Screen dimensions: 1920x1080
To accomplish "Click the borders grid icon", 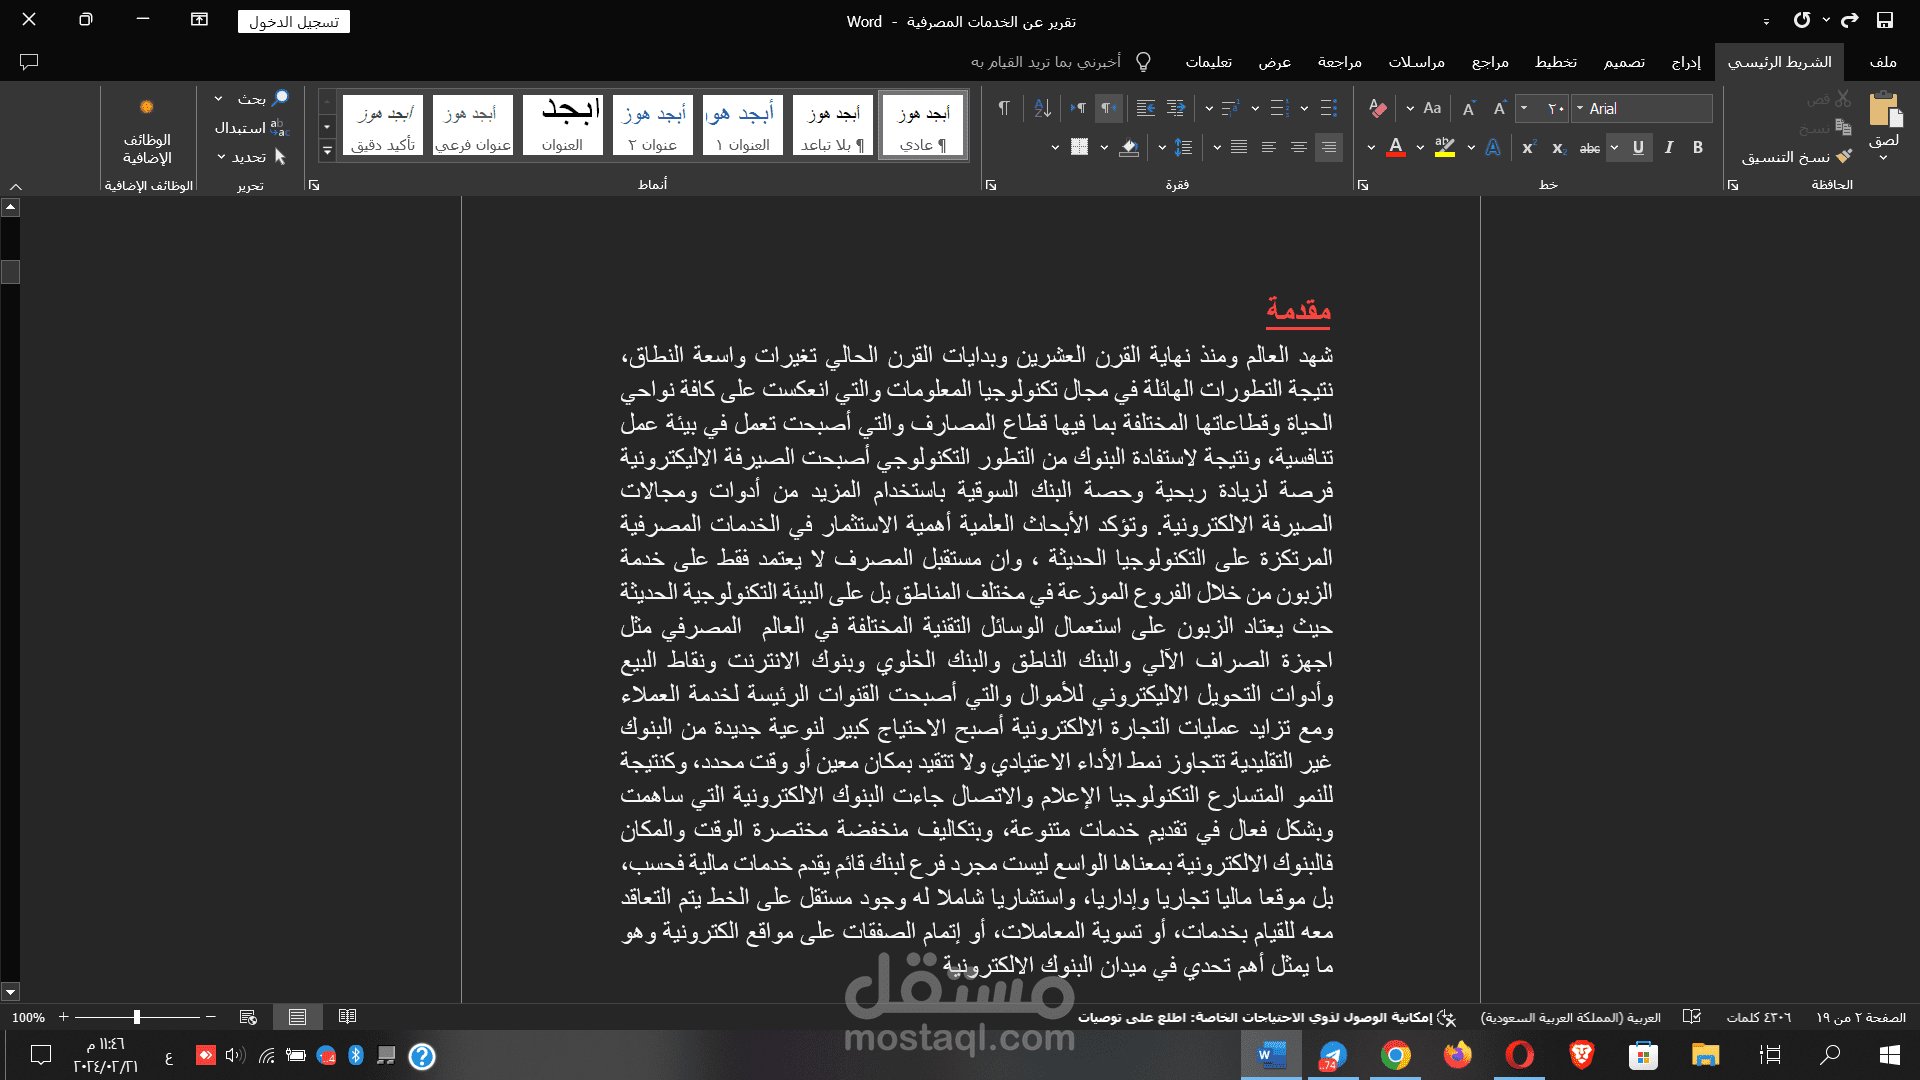I will [1079, 148].
